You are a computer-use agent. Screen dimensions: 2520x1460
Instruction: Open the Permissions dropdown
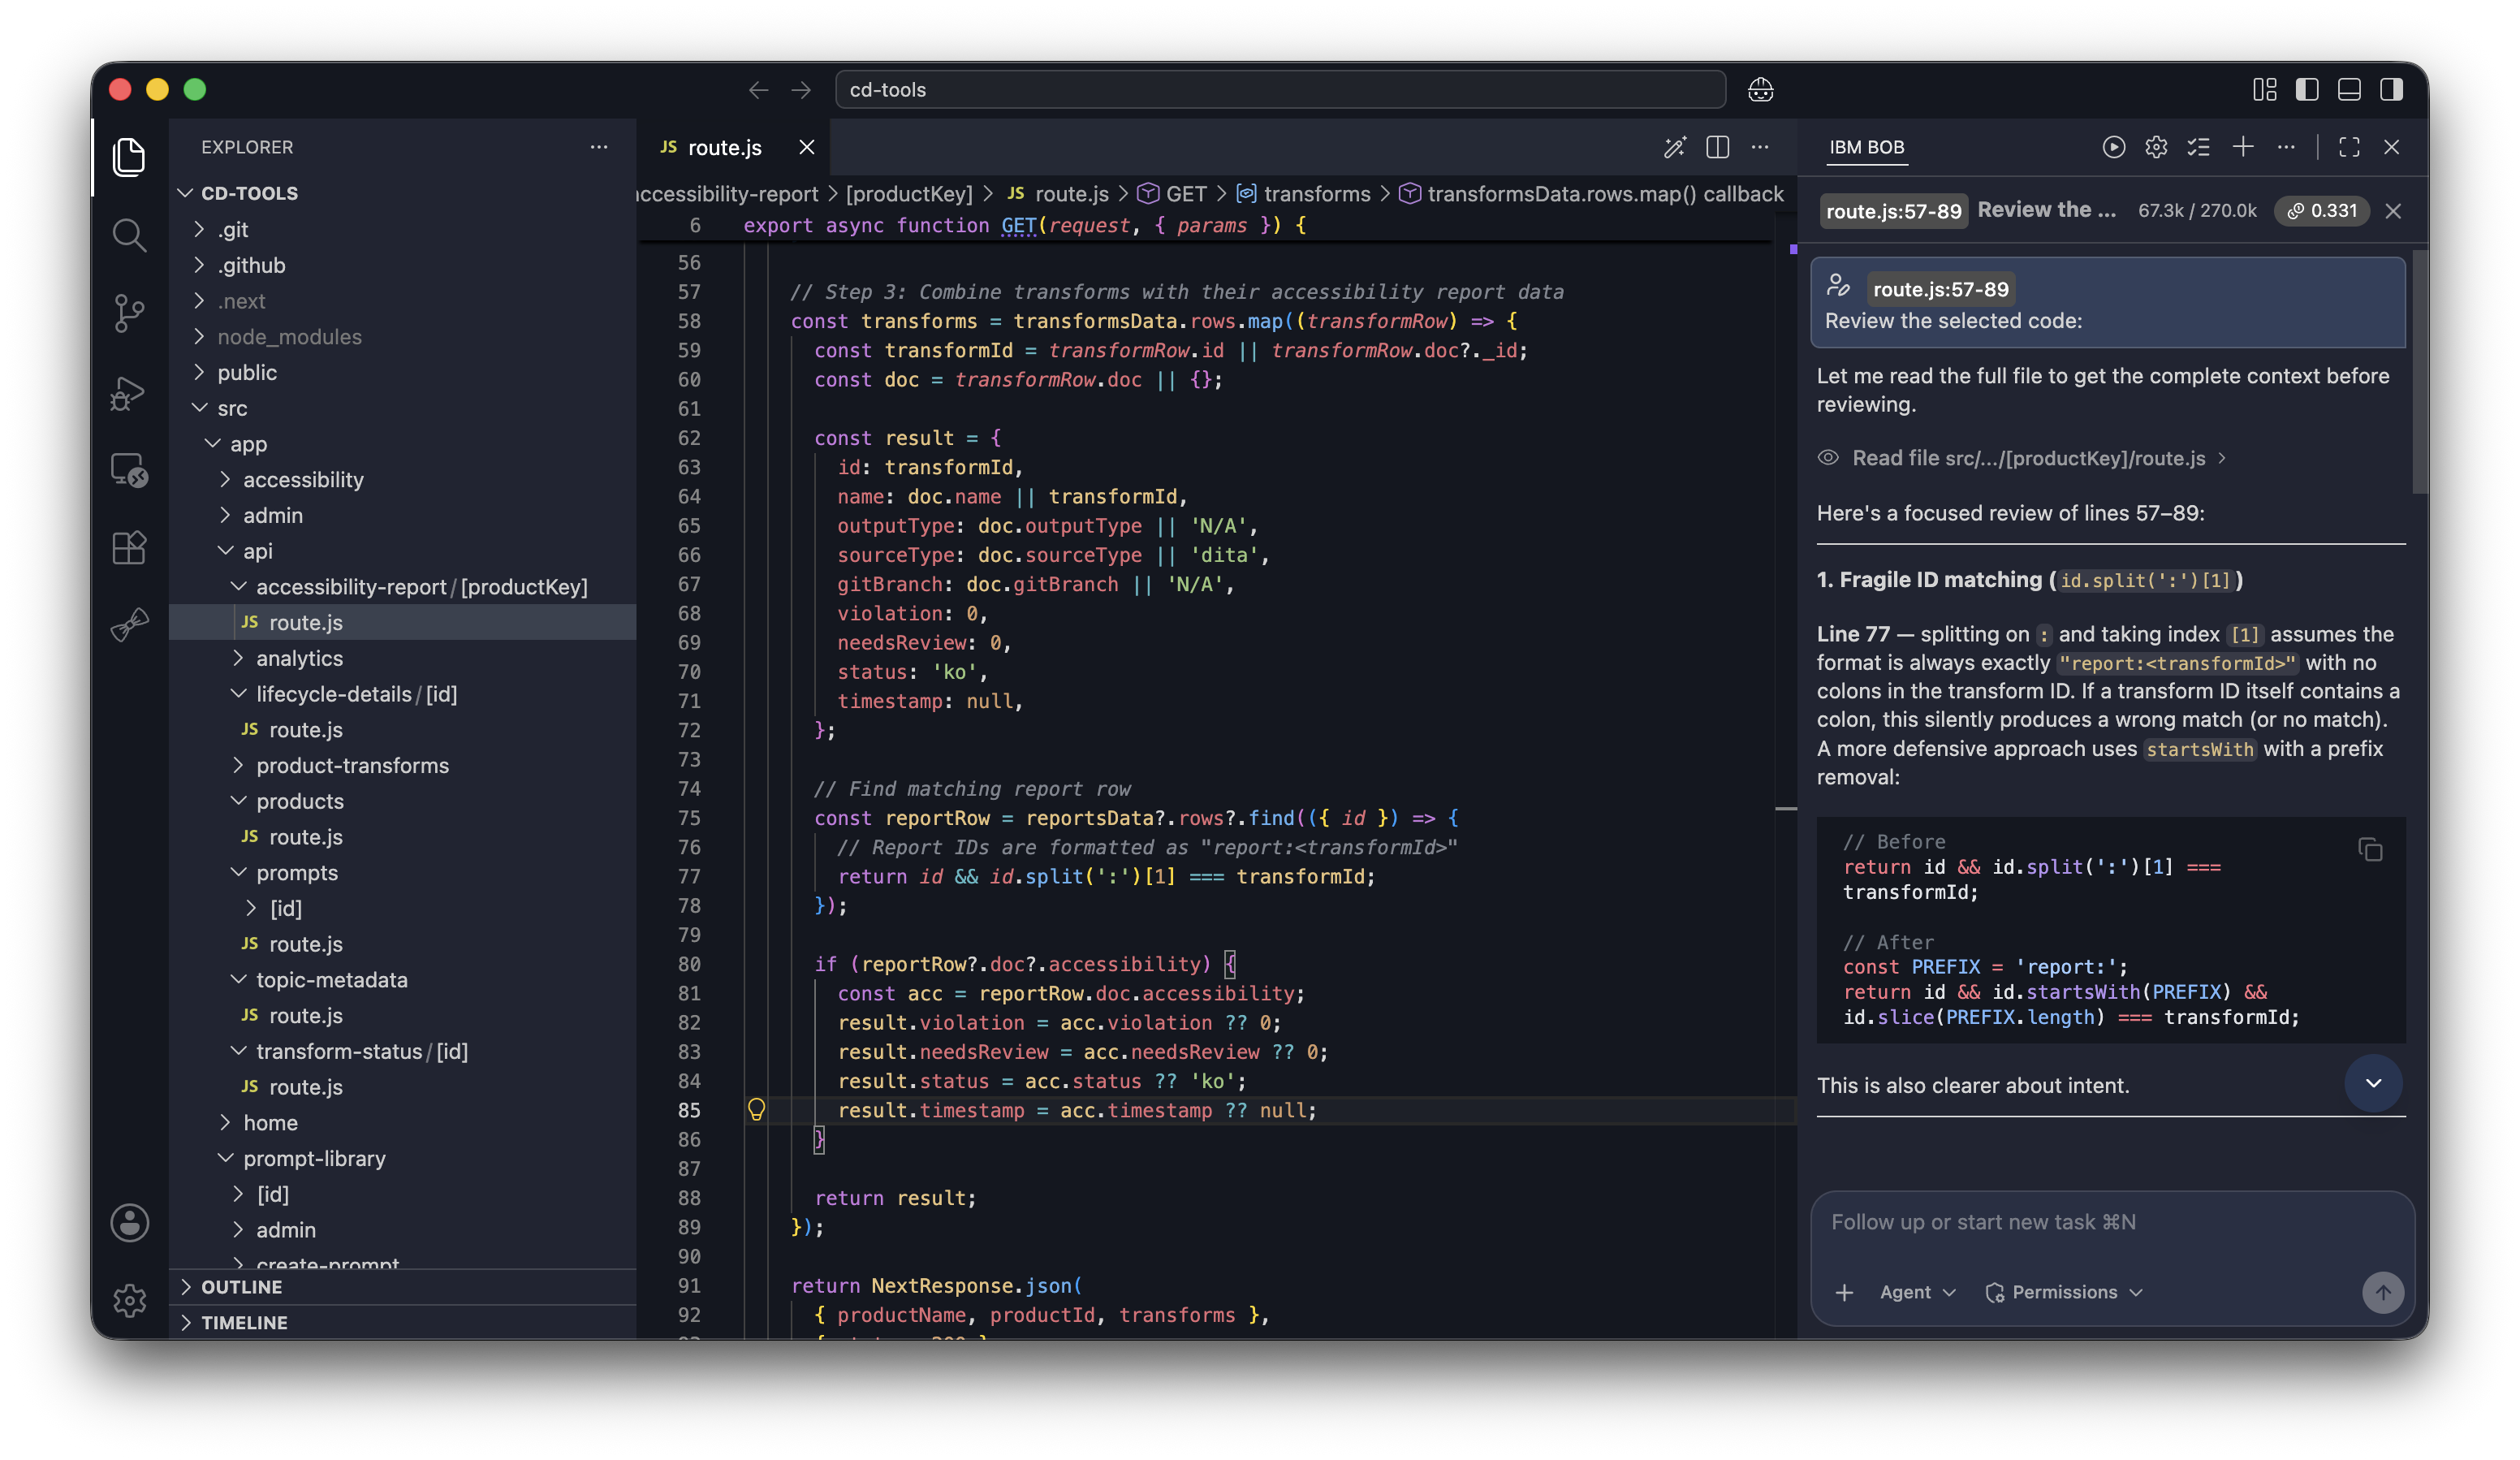coord(2065,1292)
